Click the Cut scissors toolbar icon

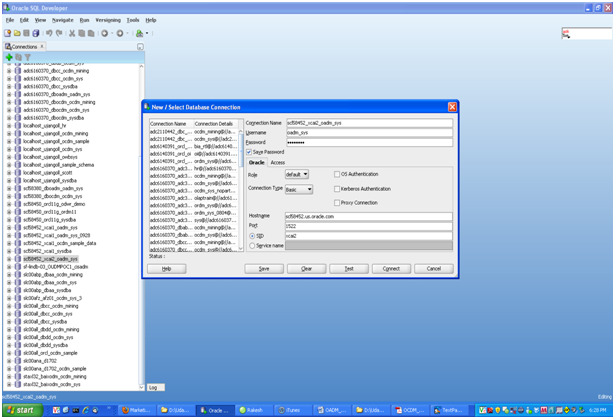[72, 33]
